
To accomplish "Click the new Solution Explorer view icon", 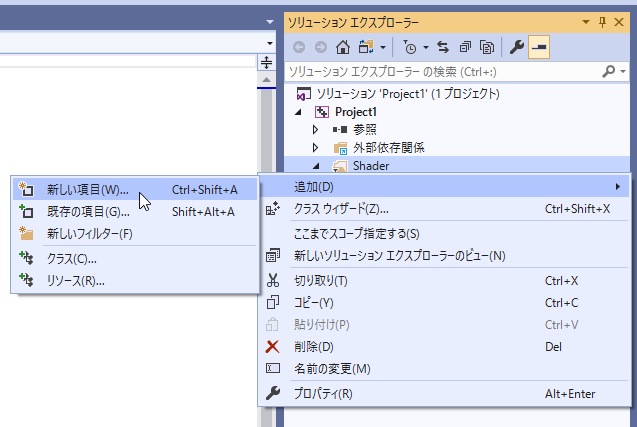I will click(273, 256).
